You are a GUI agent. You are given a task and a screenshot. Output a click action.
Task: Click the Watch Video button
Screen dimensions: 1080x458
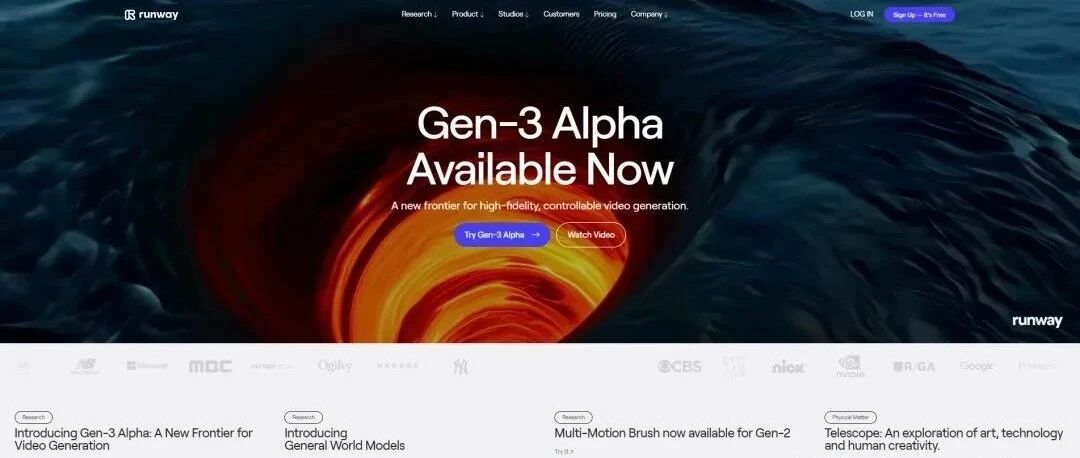tap(591, 235)
